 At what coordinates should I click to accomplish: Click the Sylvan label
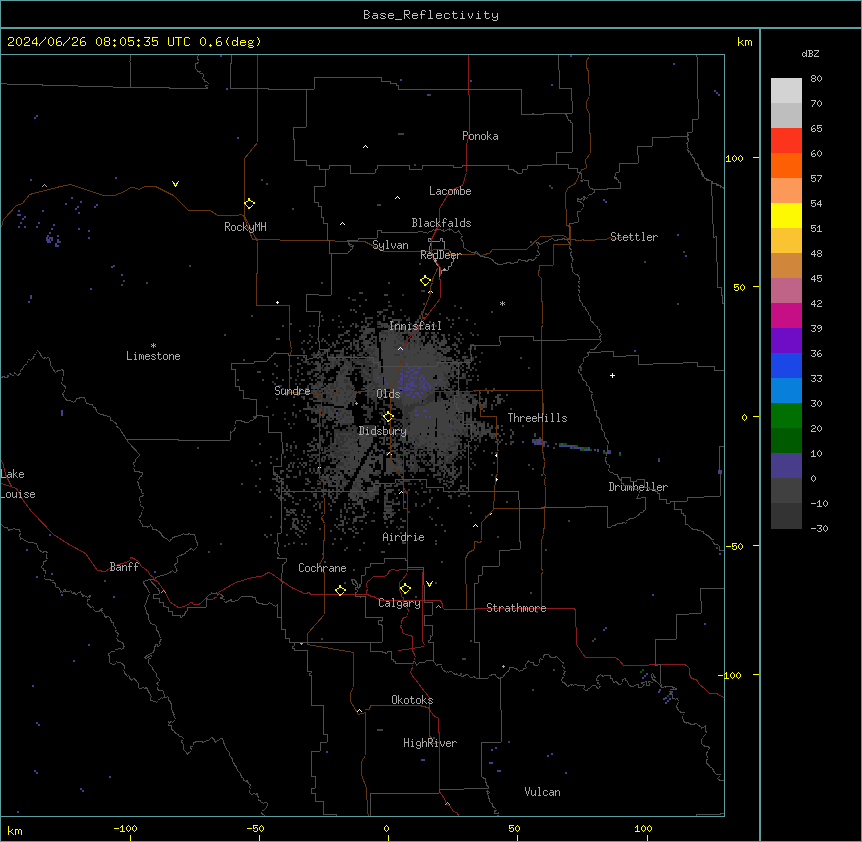(390, 245)
